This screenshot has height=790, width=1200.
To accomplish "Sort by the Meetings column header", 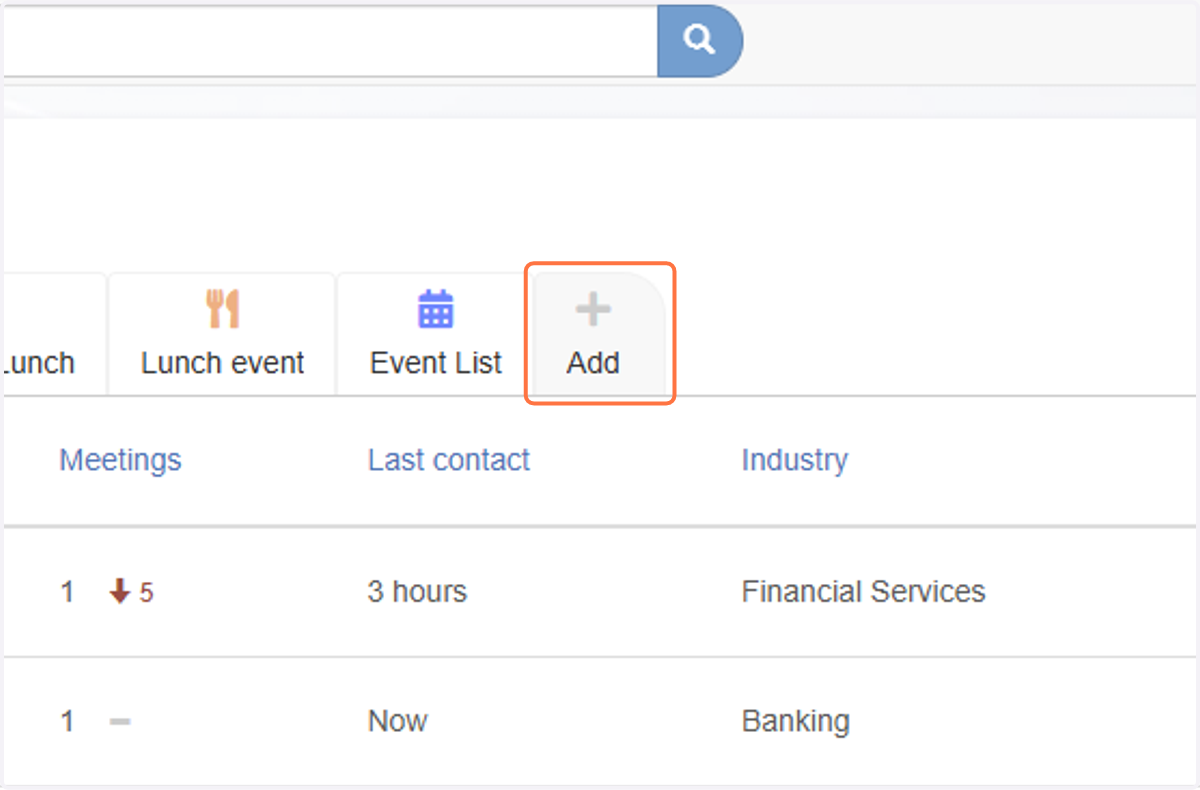I will pyautogui.click(x=120, y=460).
